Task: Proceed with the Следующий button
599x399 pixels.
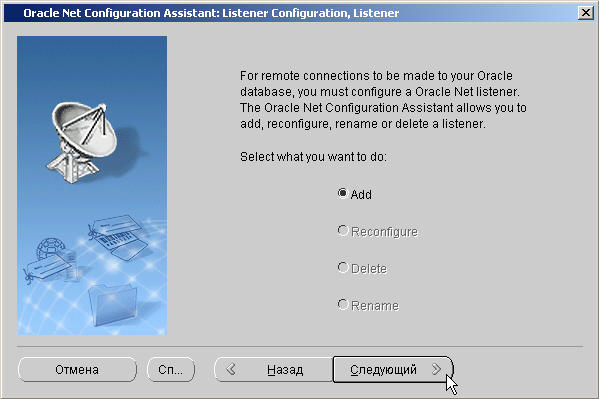Action: [x=393, y=370]
